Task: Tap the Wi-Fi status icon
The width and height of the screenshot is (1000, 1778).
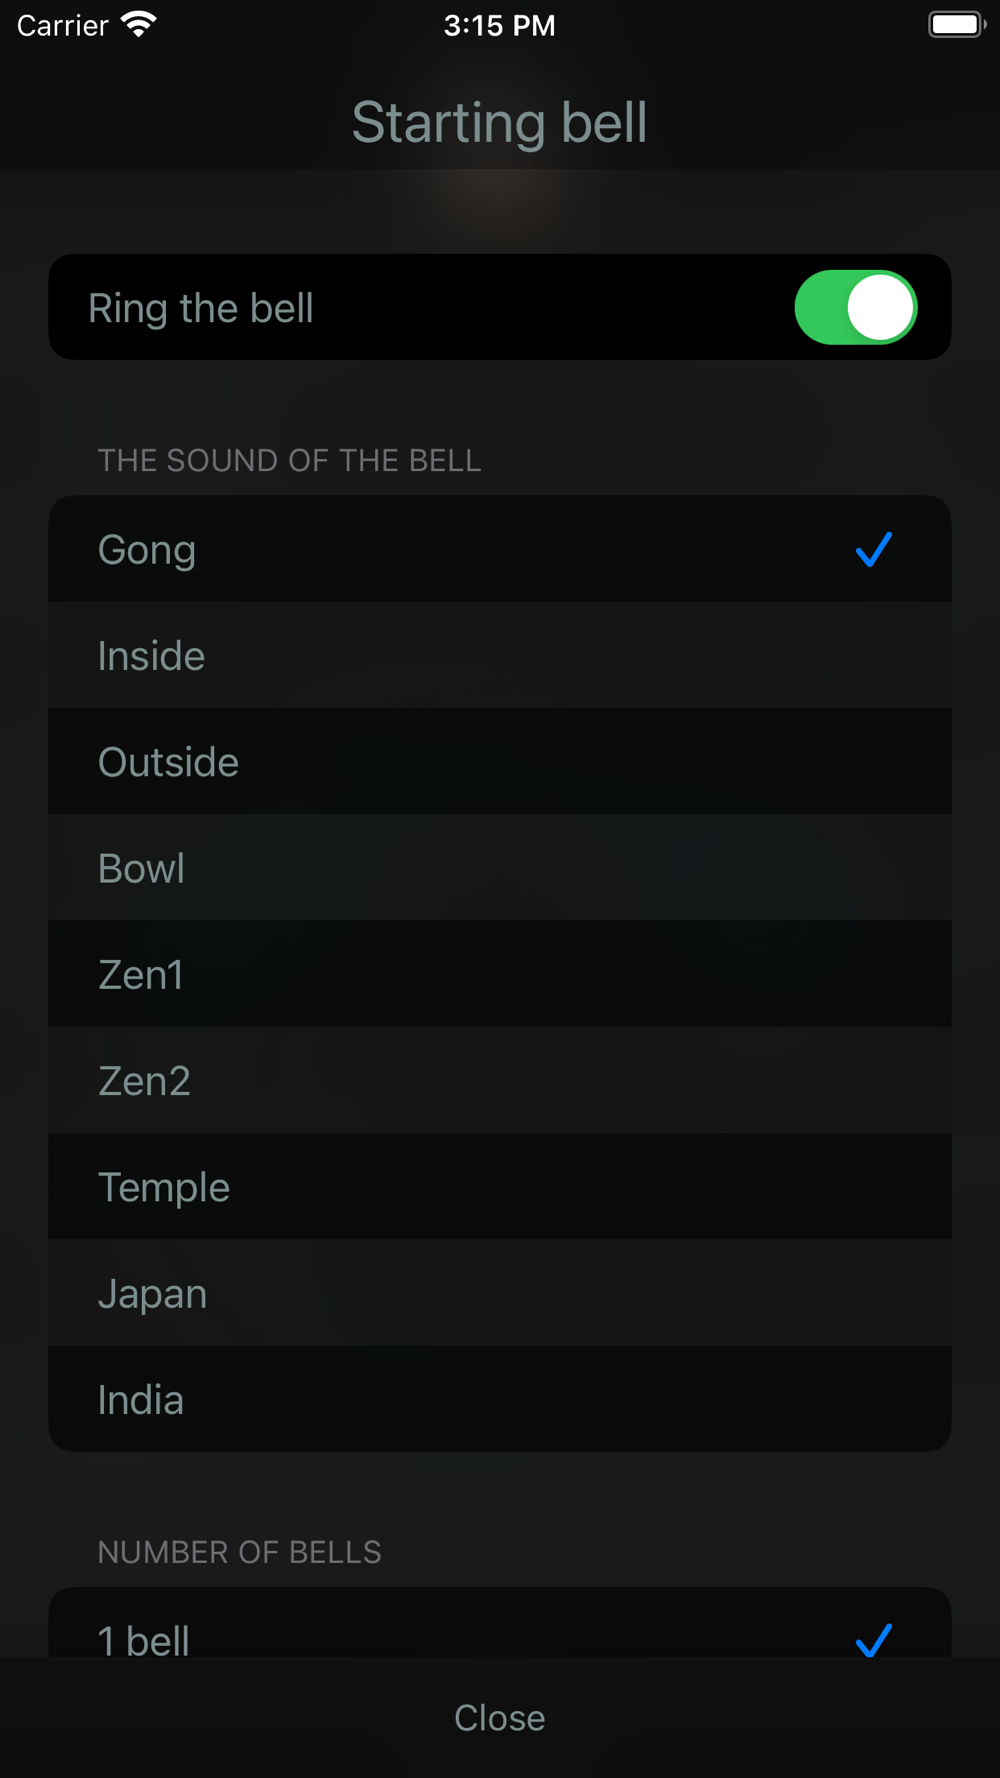Action: (x=139, y=25)
